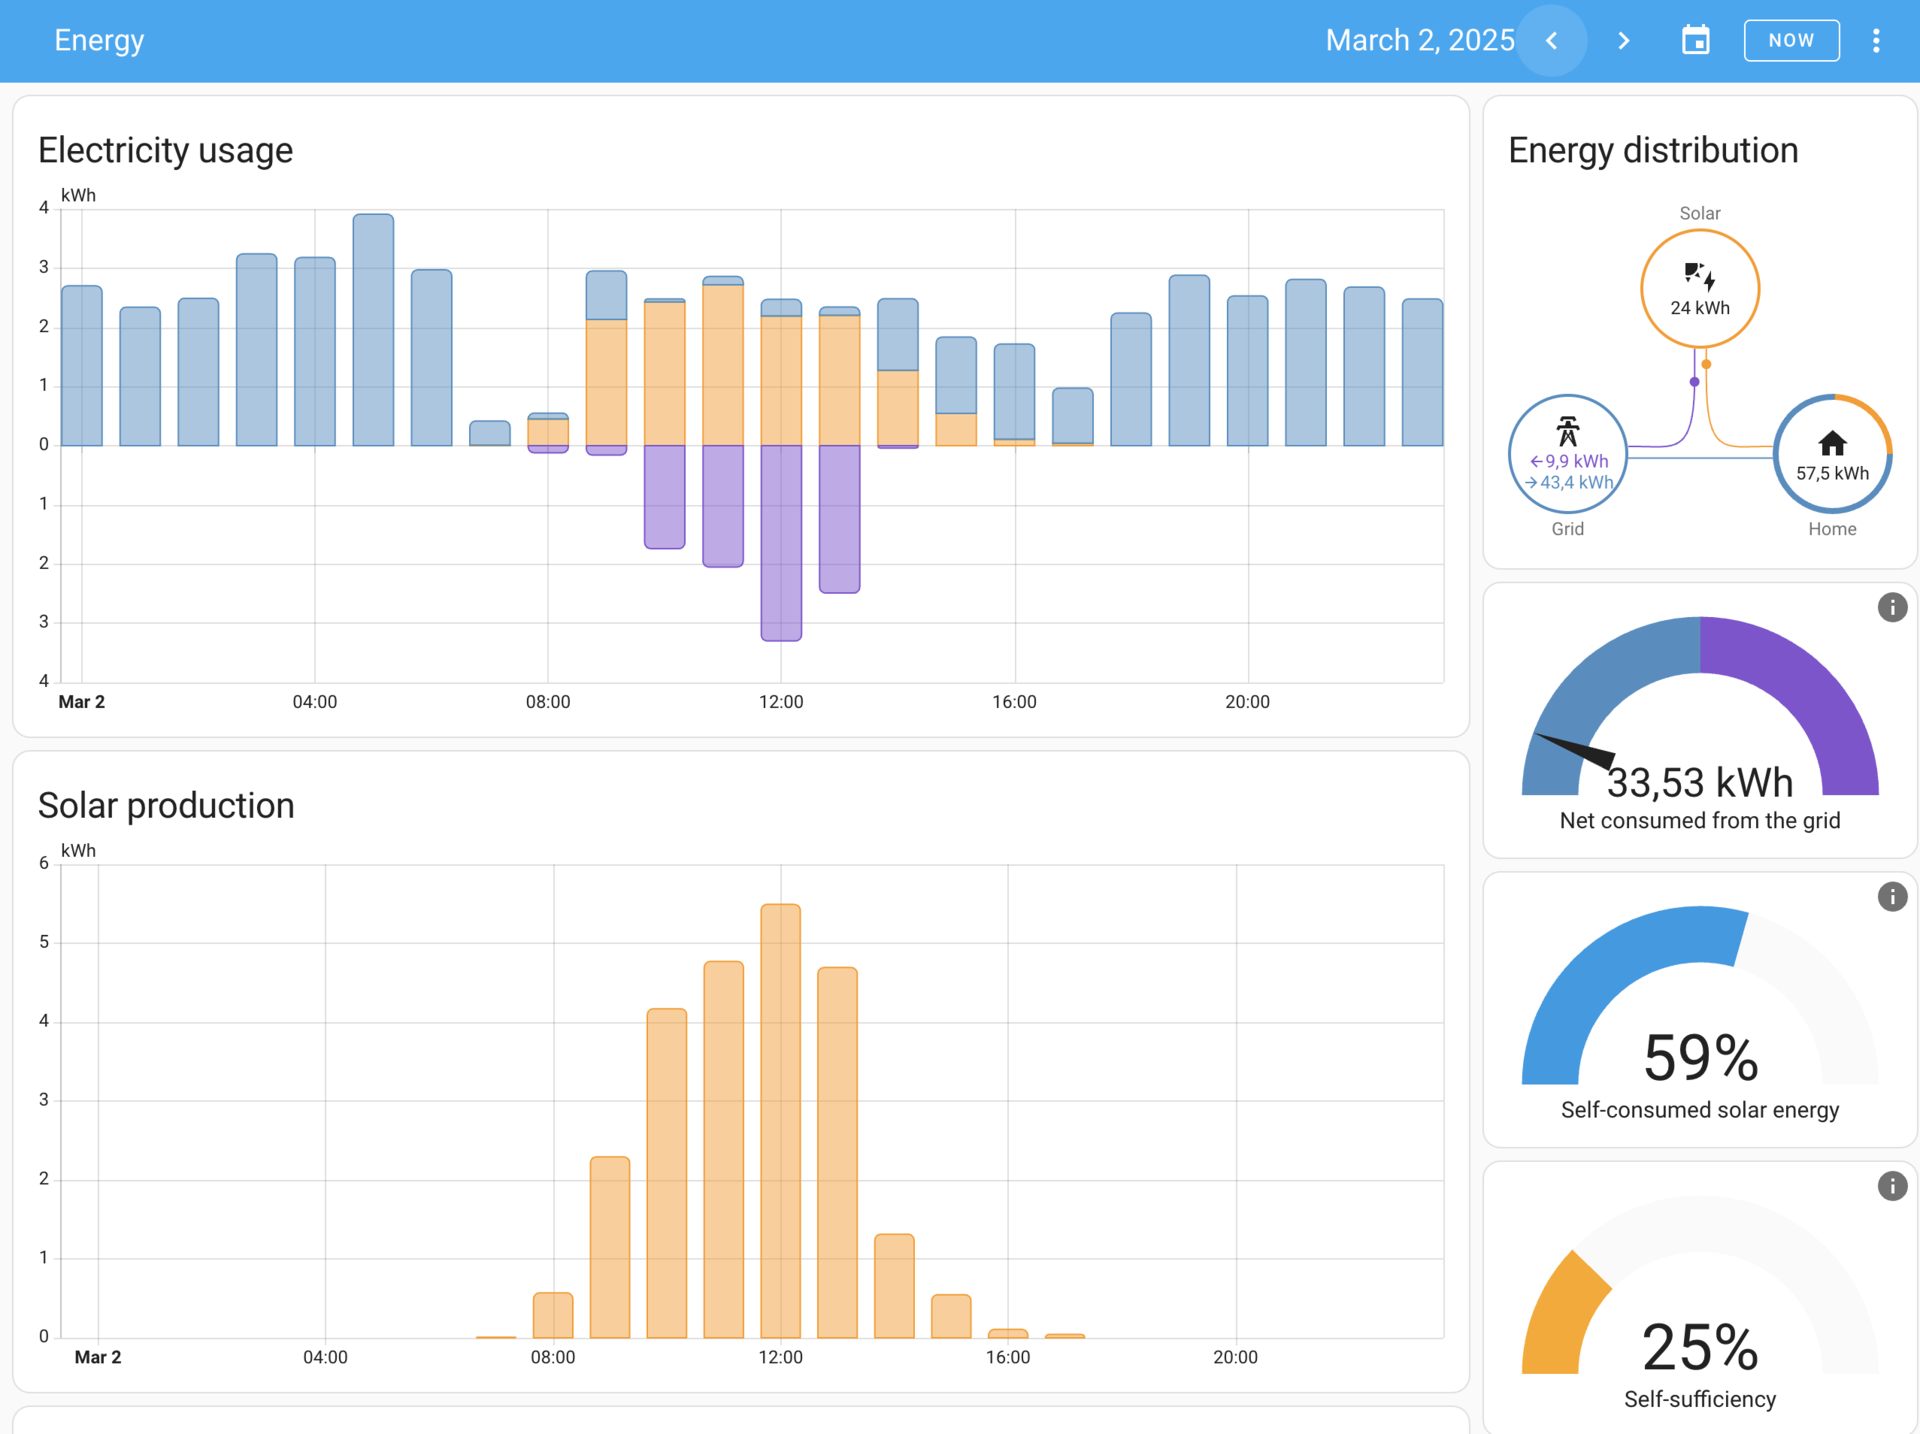Click the 12:00 purple grid return bar
Viewport: 1920px width, 1434px height.
pos(781,543)
